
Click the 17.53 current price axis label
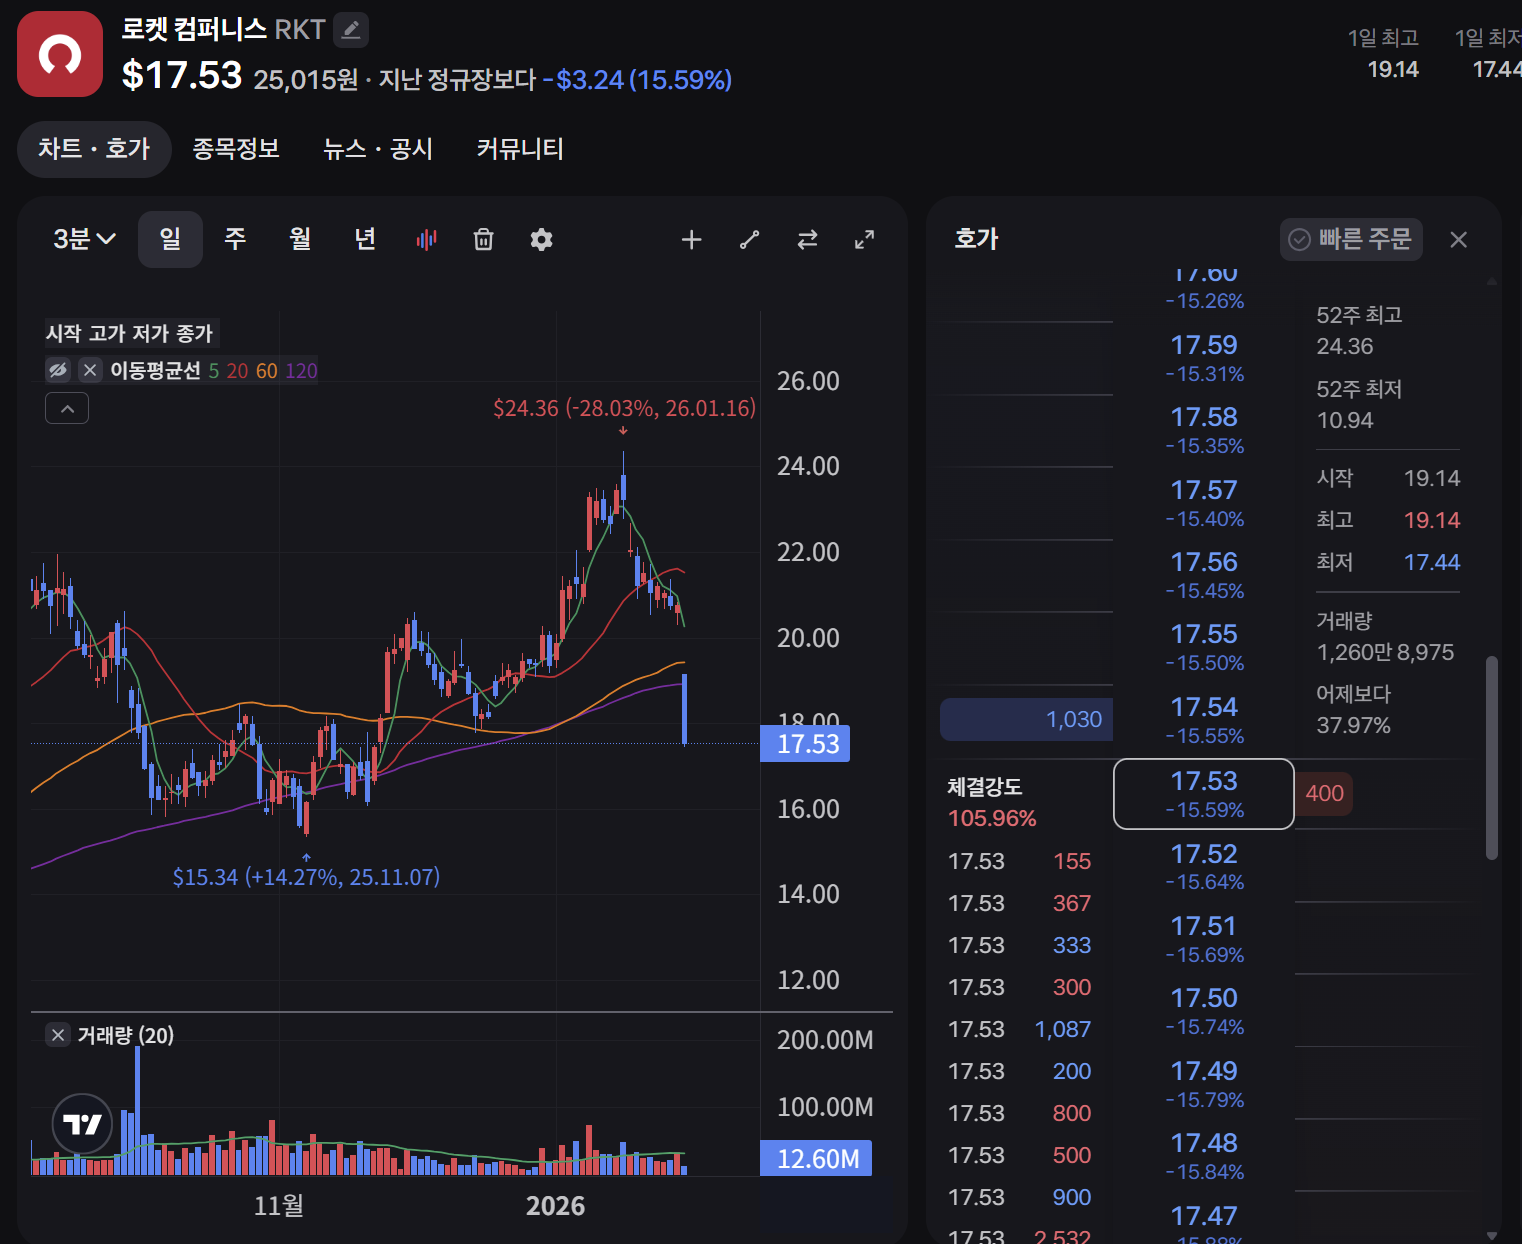point(805,744)
